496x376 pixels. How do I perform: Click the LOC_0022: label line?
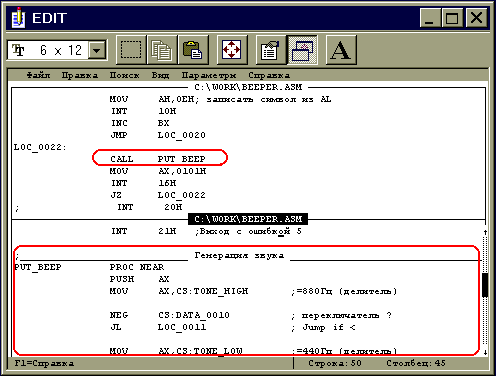pos(40,147)
